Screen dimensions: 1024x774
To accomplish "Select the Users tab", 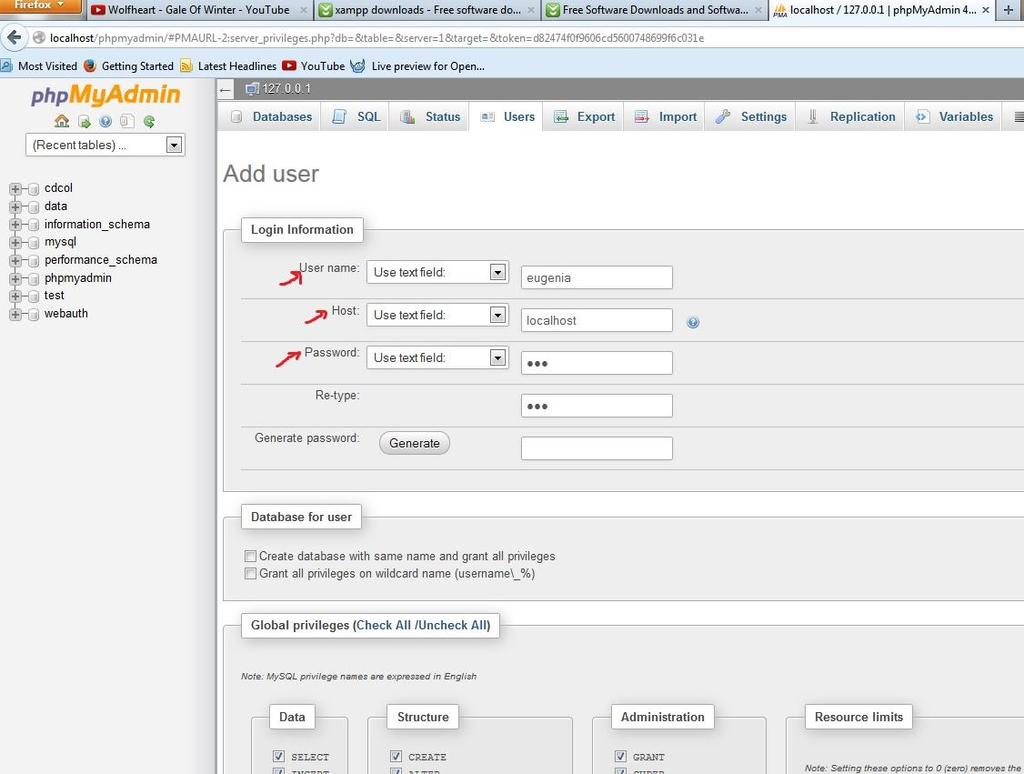I will 507,117.
